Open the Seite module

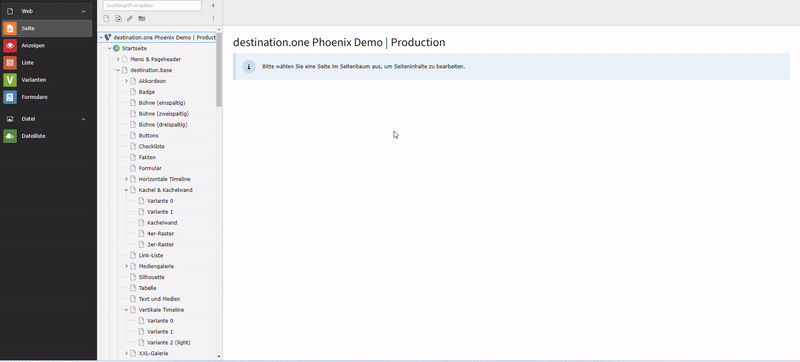[46, 29]
